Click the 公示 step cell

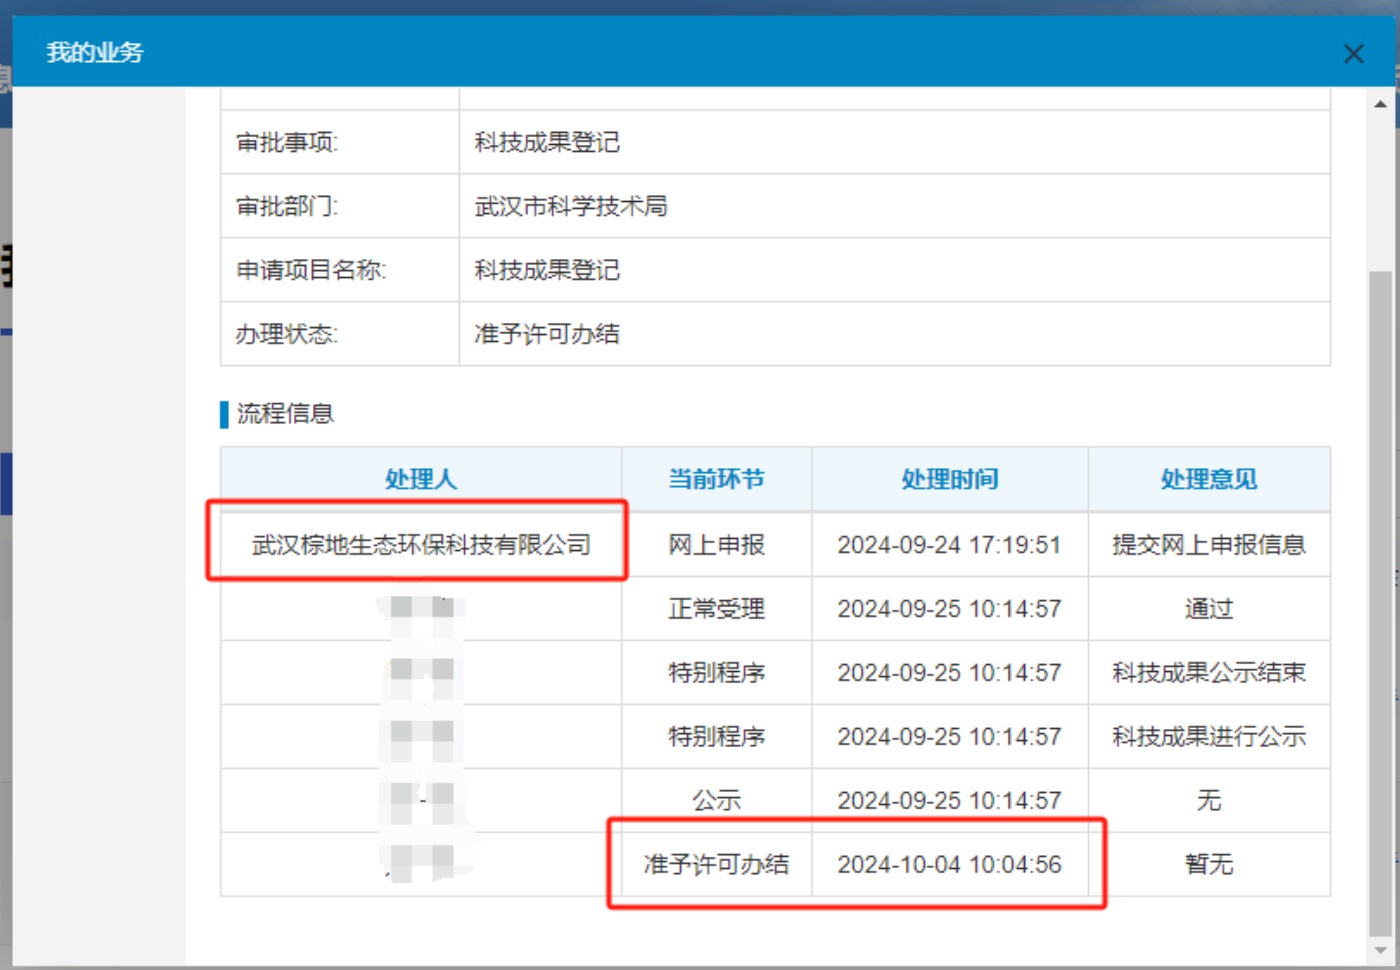click(716, 800)
